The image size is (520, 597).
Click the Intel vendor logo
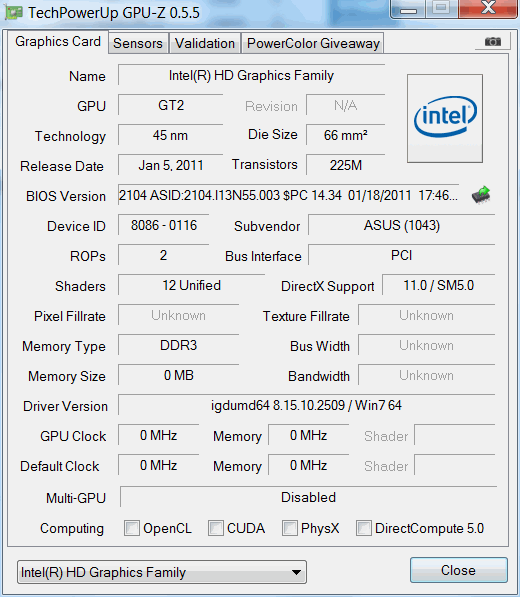click(x=445, y=118)
